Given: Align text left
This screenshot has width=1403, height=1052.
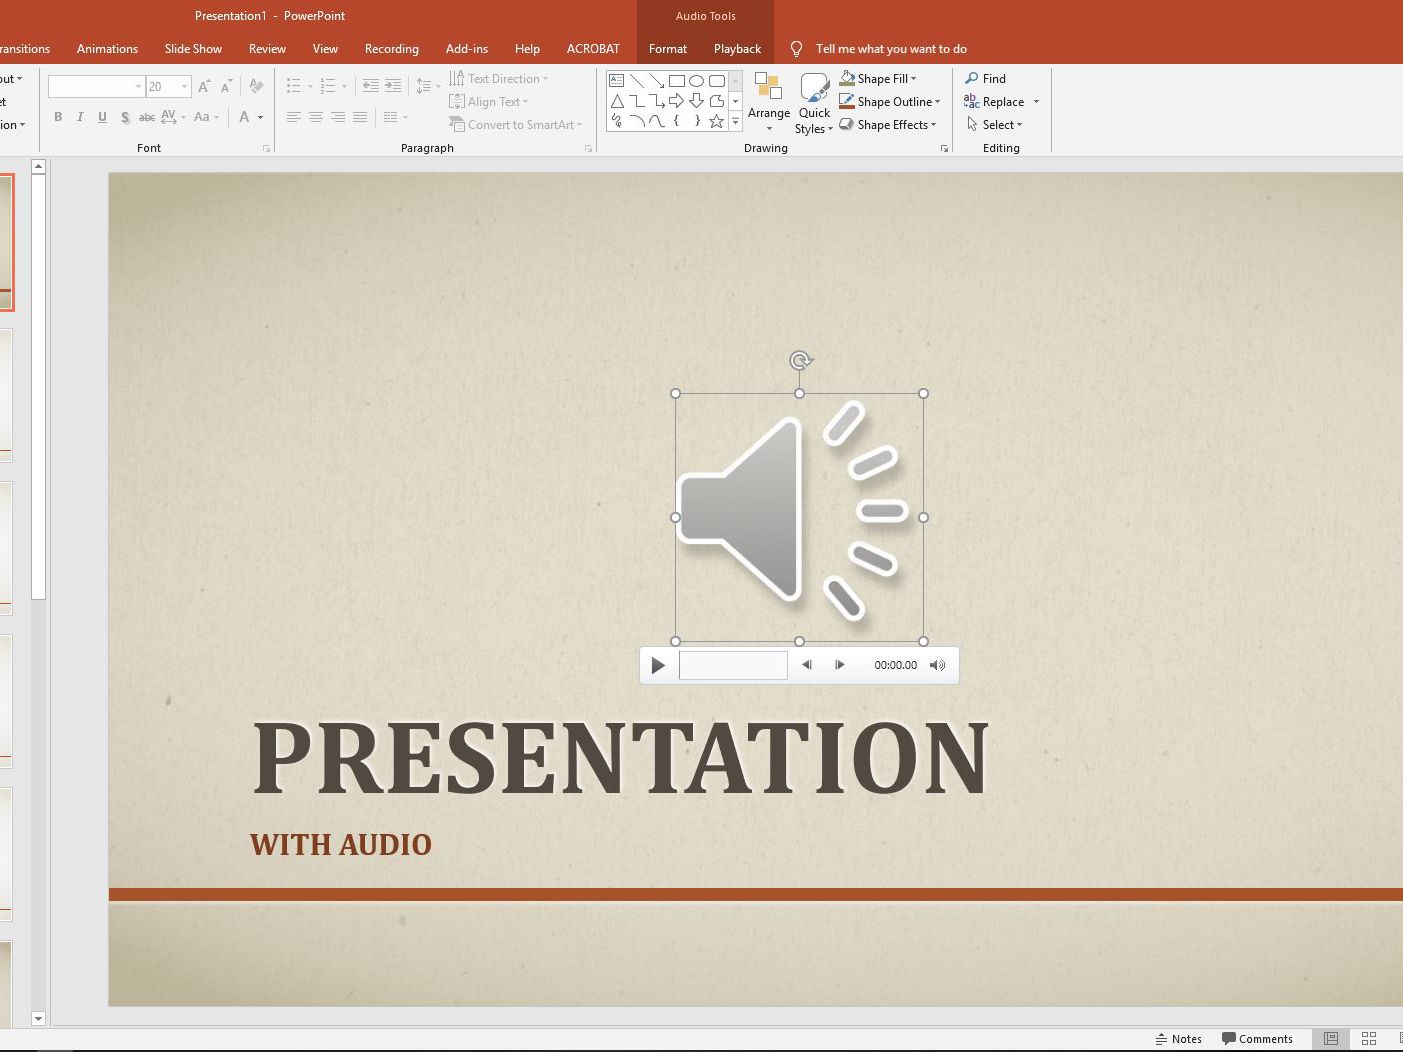Looking at the screenshot, I should point(293,117).
